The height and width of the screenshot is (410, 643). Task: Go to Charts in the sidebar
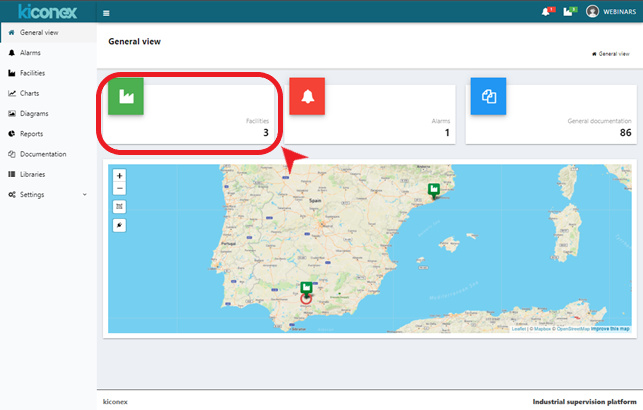point(29,93)
